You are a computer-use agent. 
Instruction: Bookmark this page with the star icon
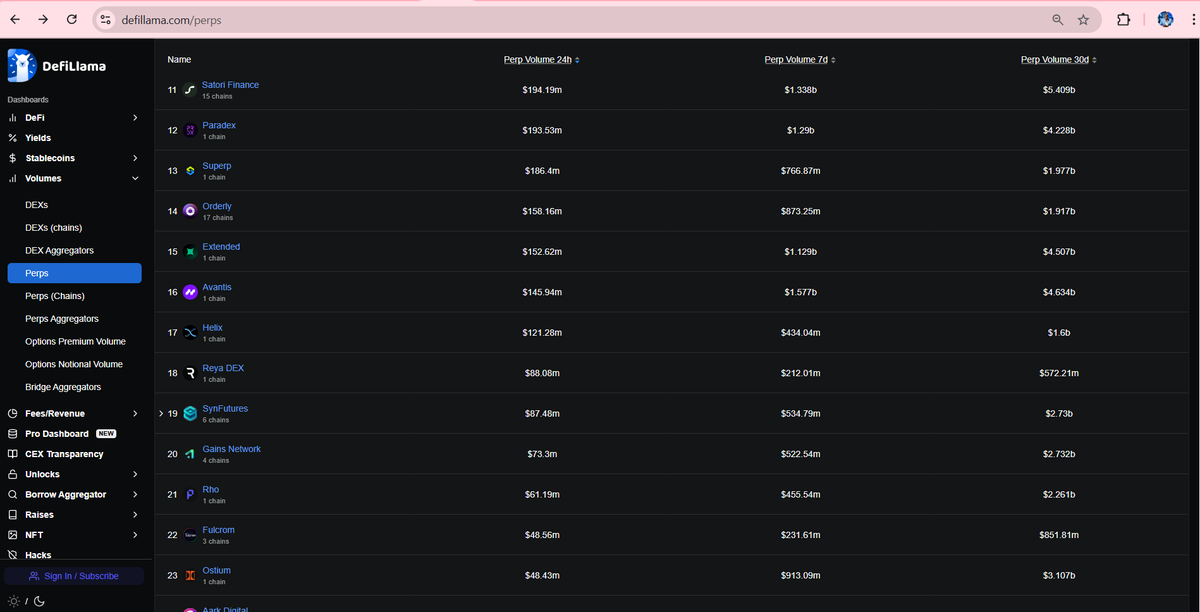coord(1083,19)
